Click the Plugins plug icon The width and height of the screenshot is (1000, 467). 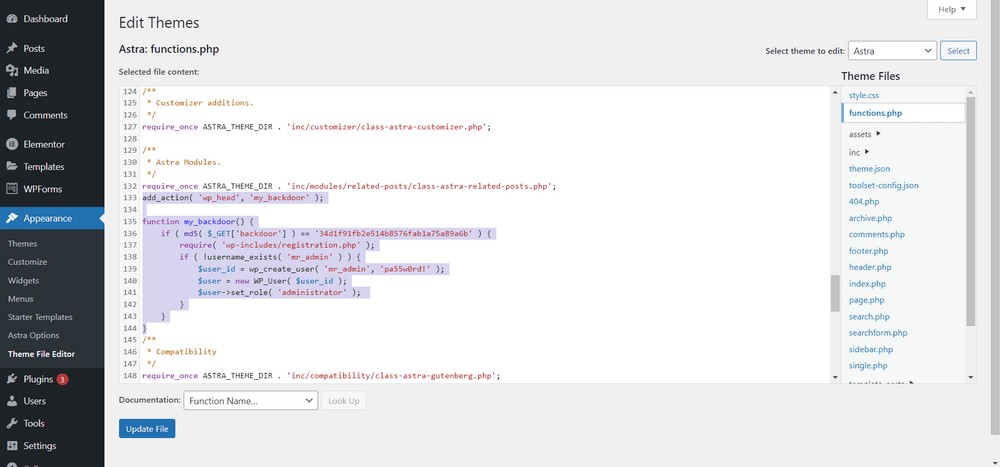(x=11, y=379)
